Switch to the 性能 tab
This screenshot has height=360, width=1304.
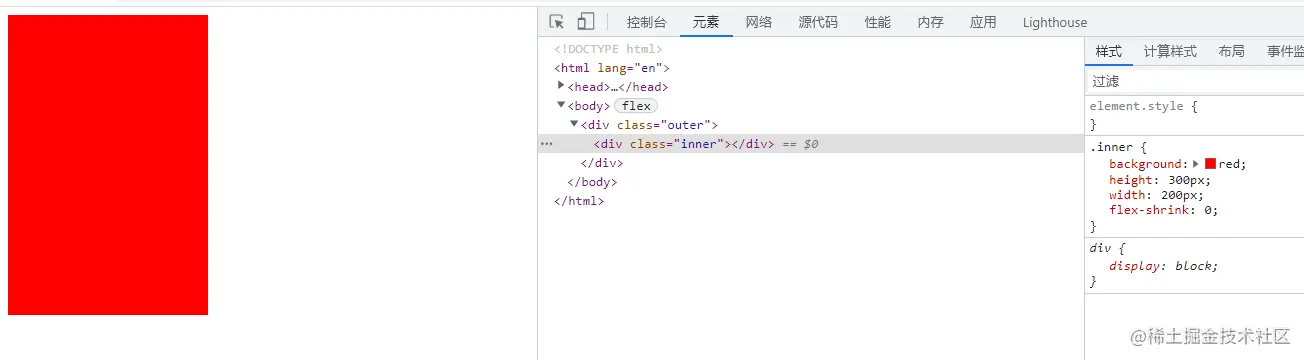(878, 22)
